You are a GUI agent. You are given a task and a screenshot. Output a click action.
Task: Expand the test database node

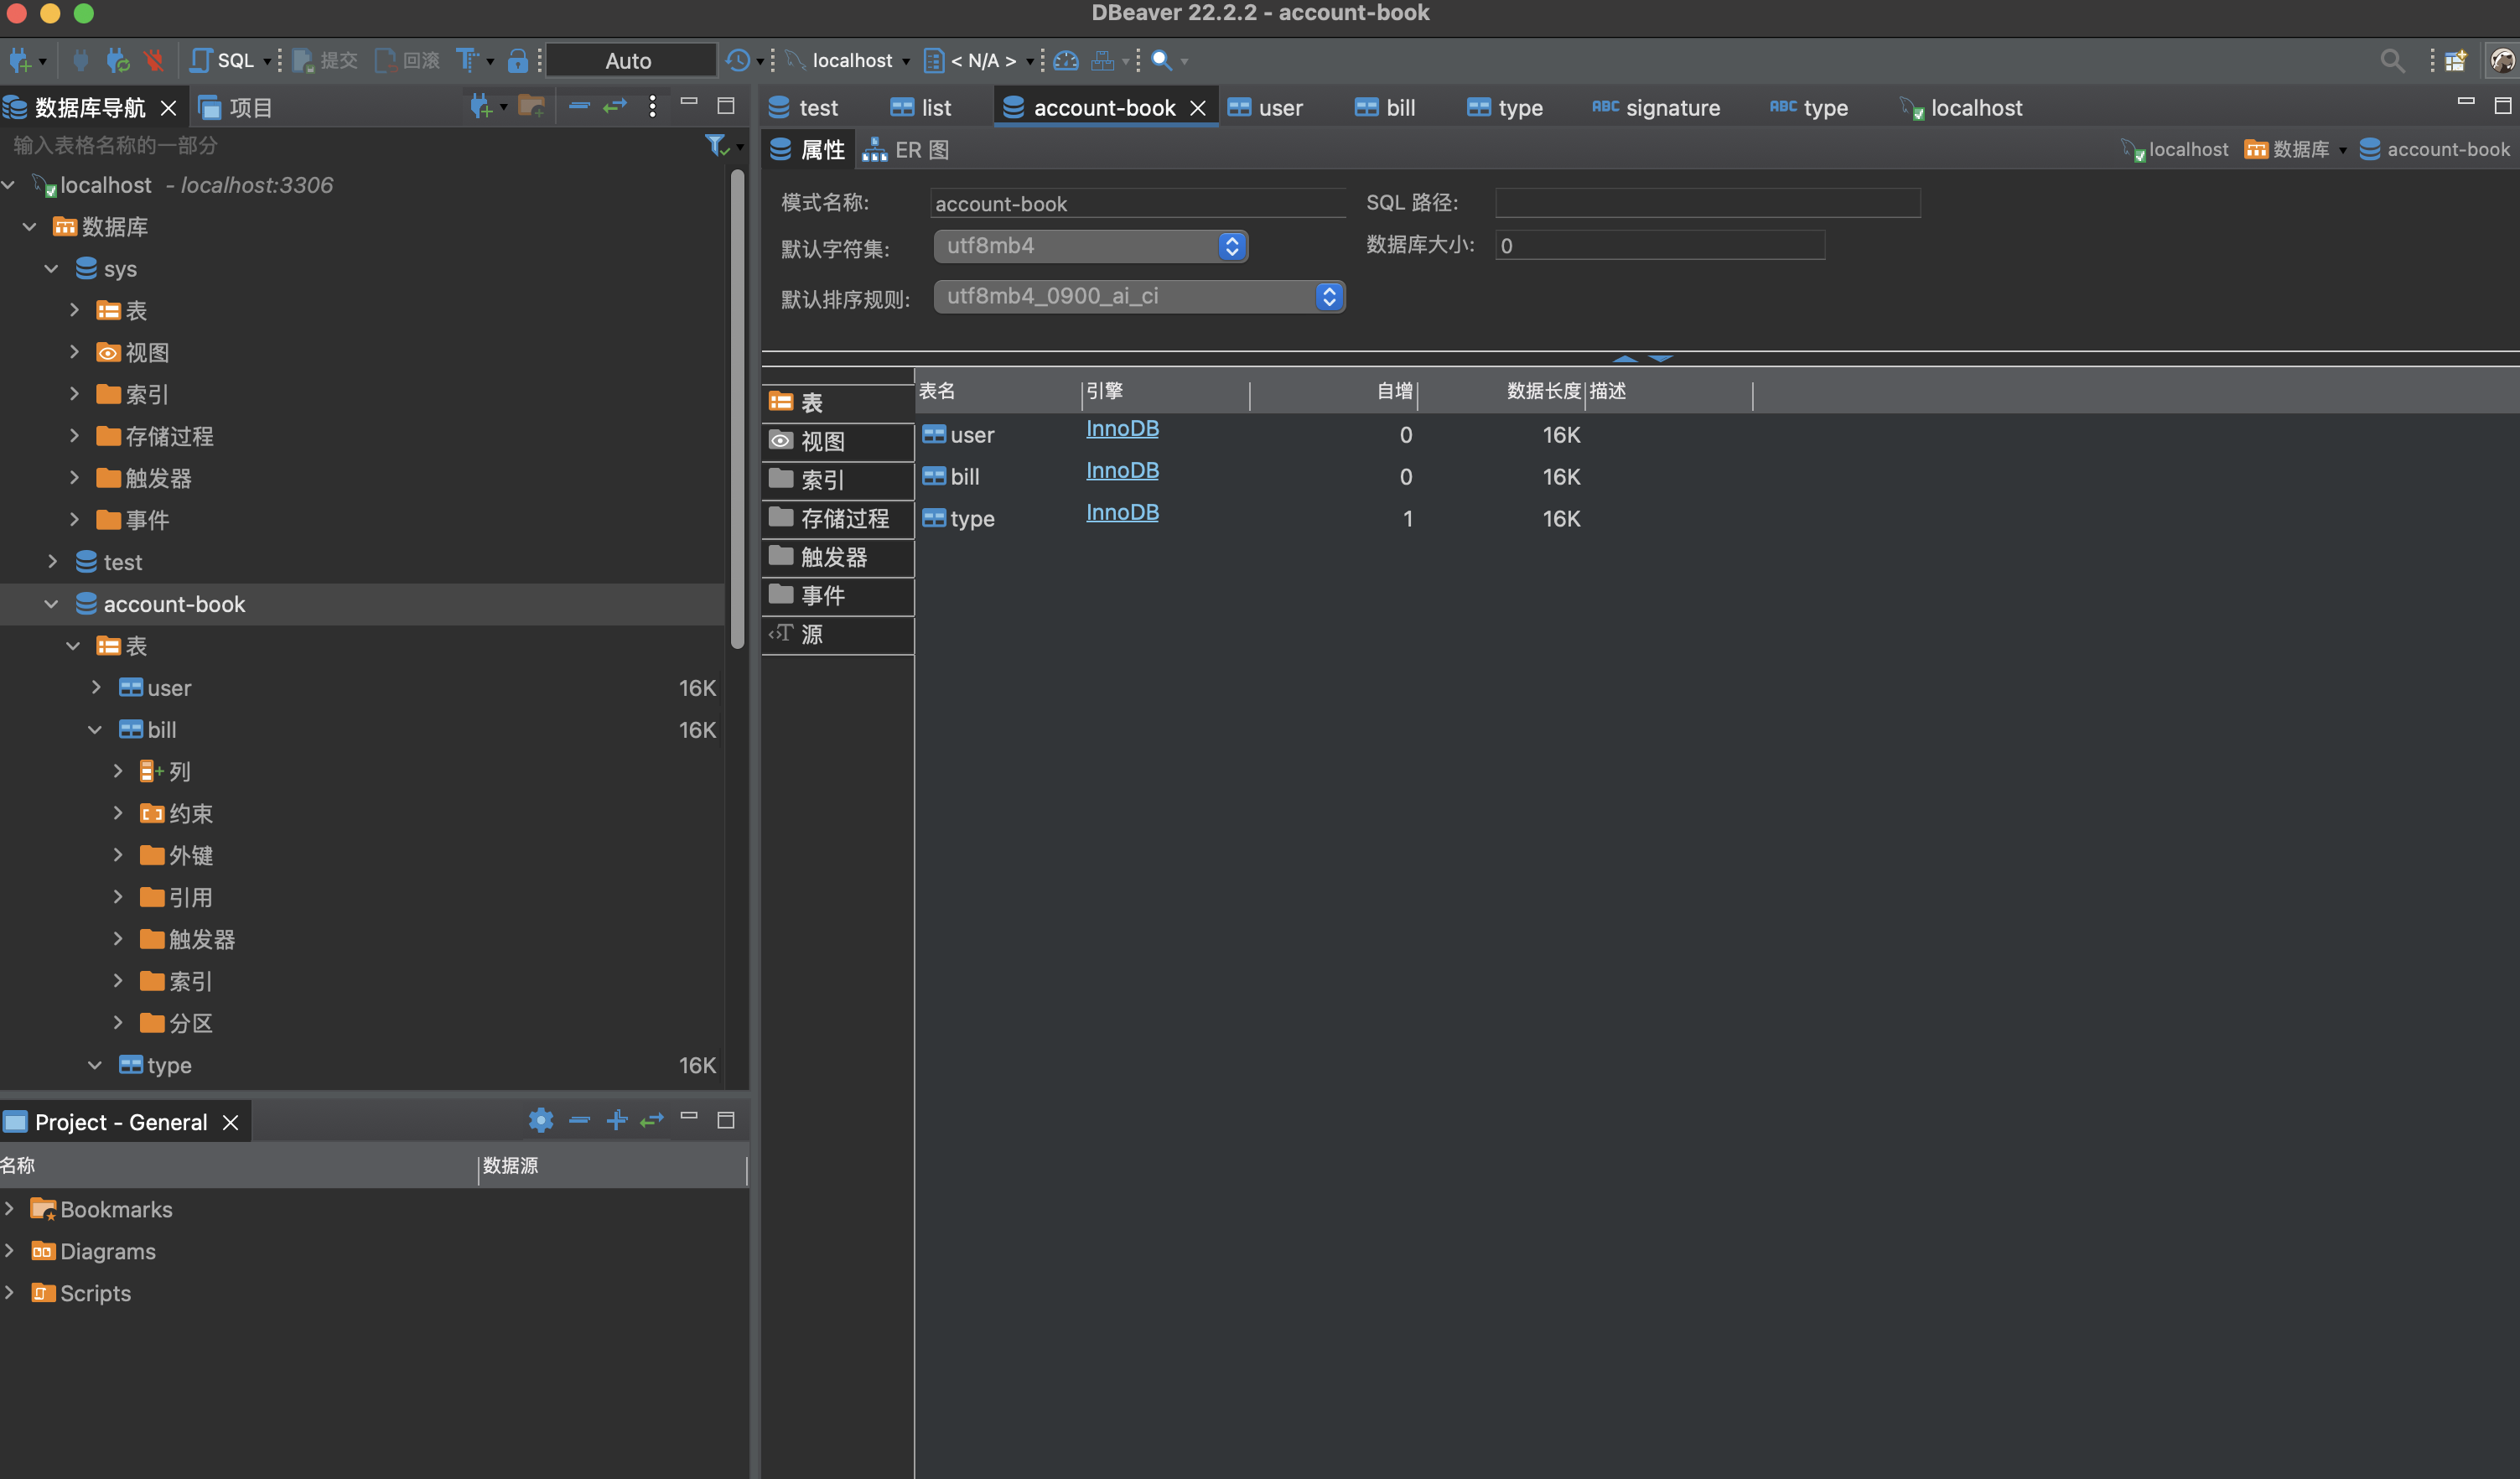pos(53,562)
